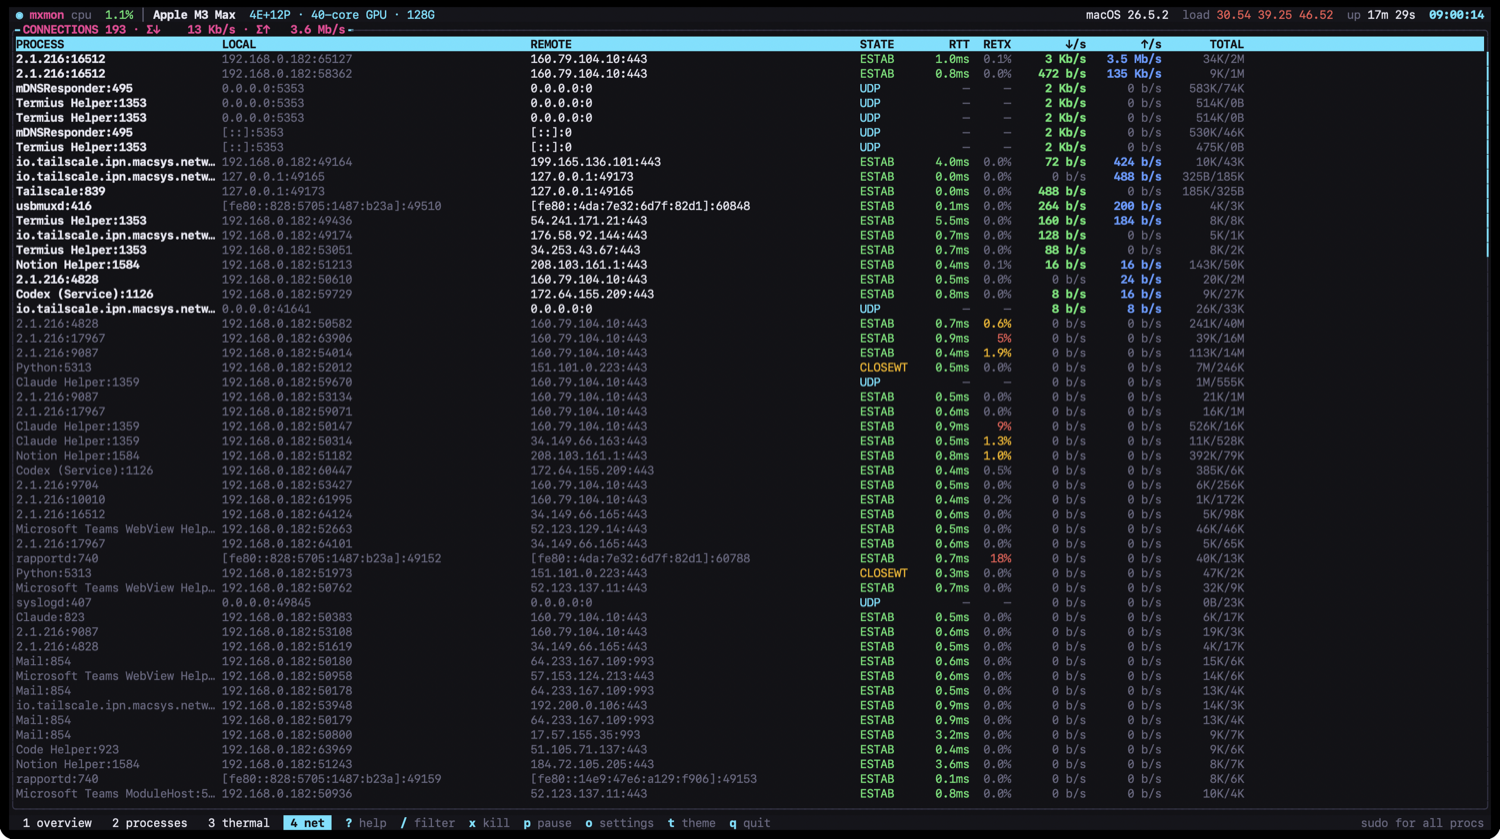The height and width of the screenshot is (839, 1500).
Task: Click the cpu 1.1% indicator
Action: tap(102, 15)
